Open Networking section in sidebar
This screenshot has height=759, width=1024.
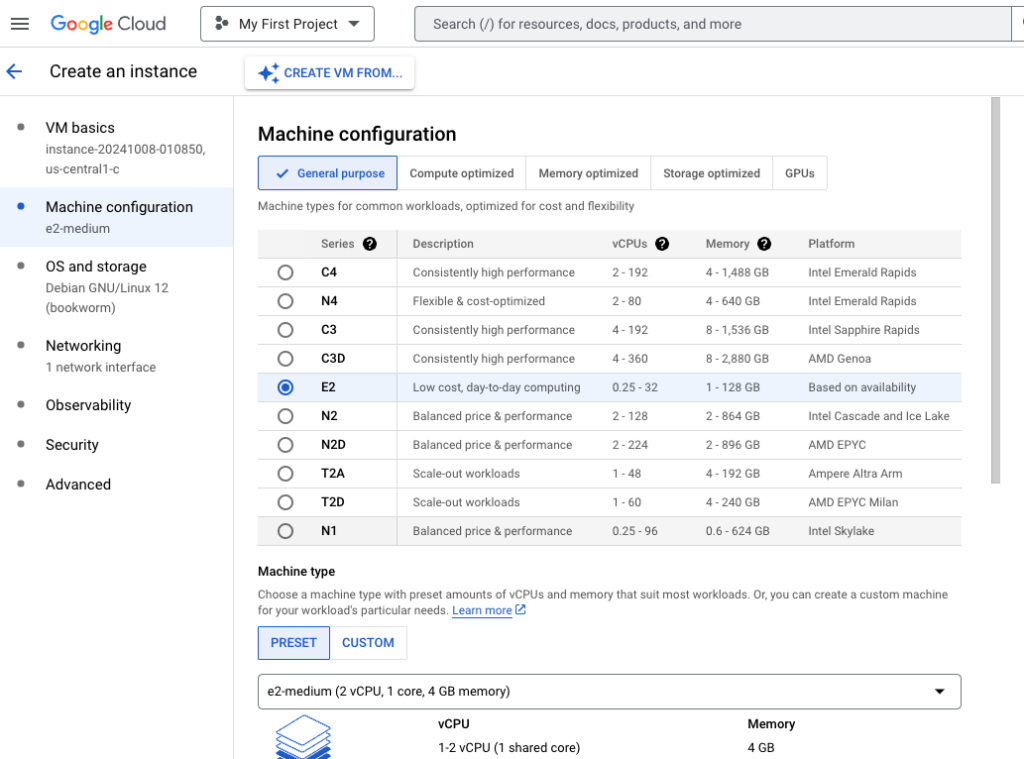point(116,355)
